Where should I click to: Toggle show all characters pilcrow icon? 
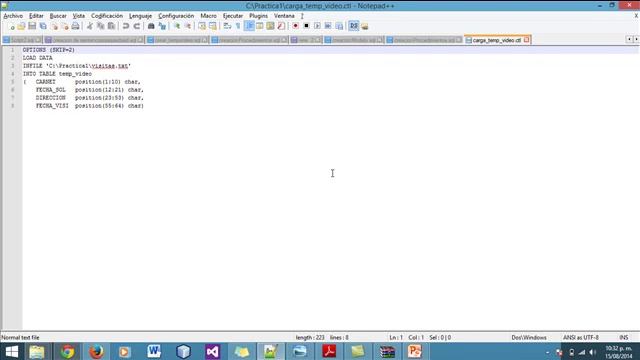tap(238, 26)
